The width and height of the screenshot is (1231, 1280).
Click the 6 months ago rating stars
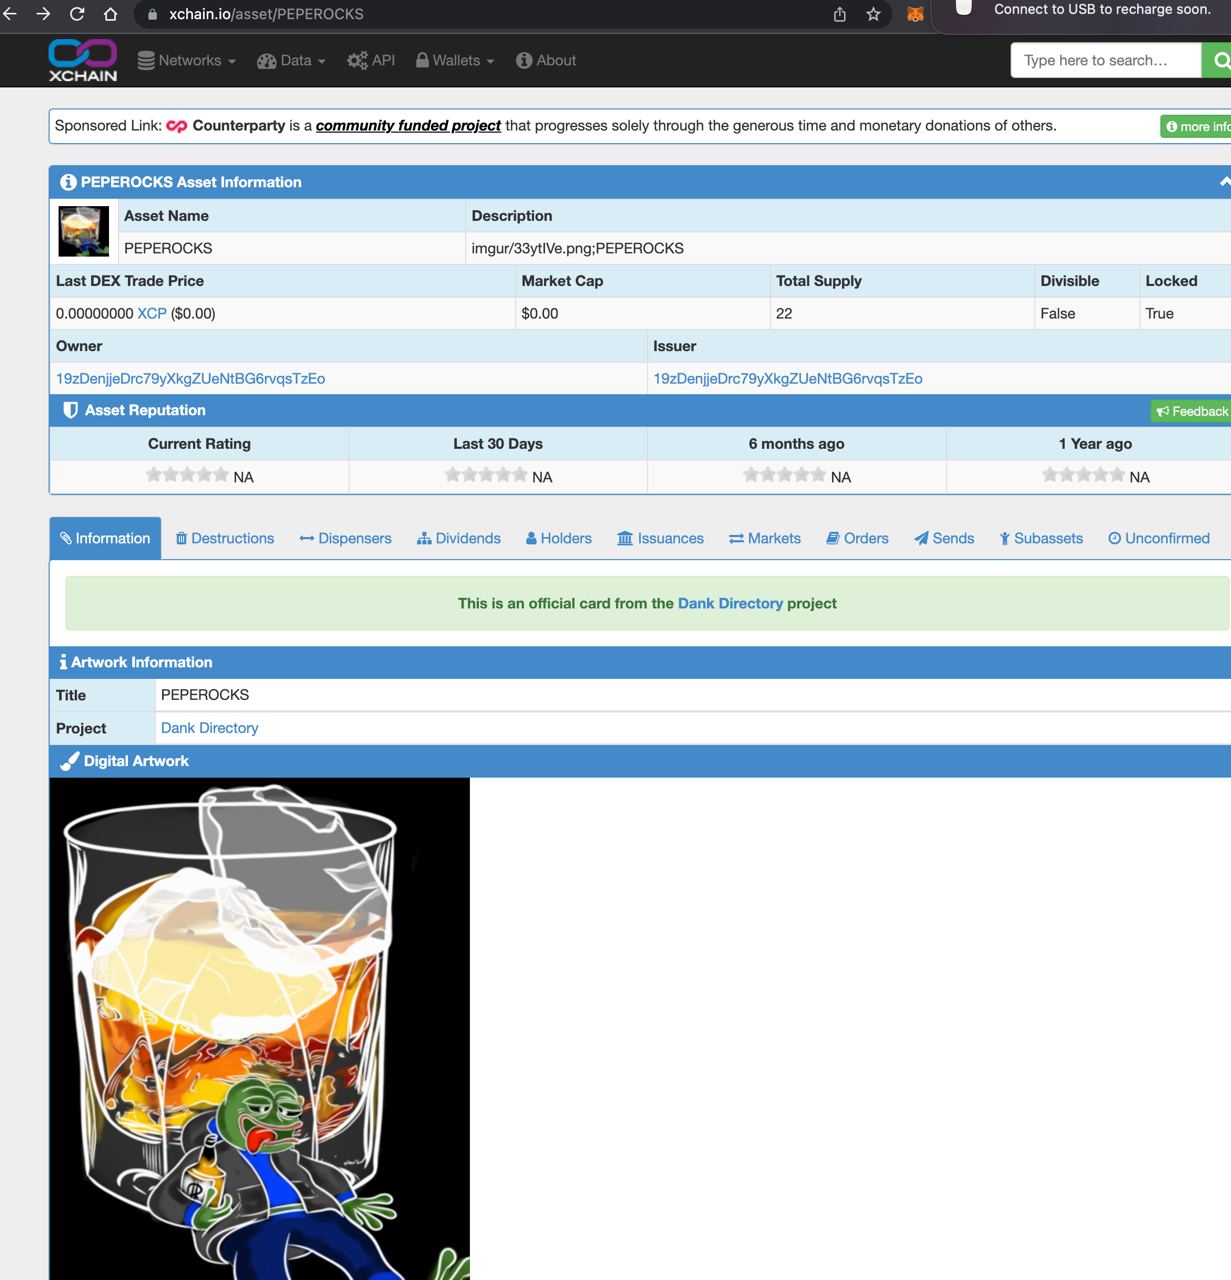point(785,475)
